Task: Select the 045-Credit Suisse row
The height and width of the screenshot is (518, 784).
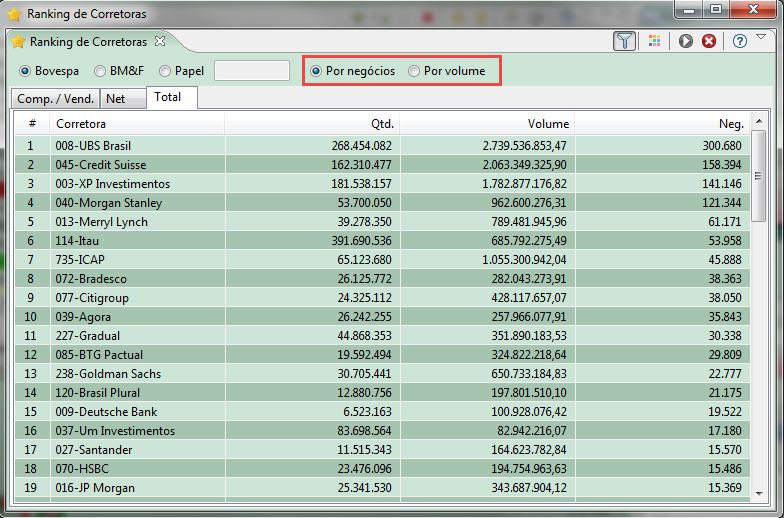Action: pyautogui.click(x=382, y=164)
